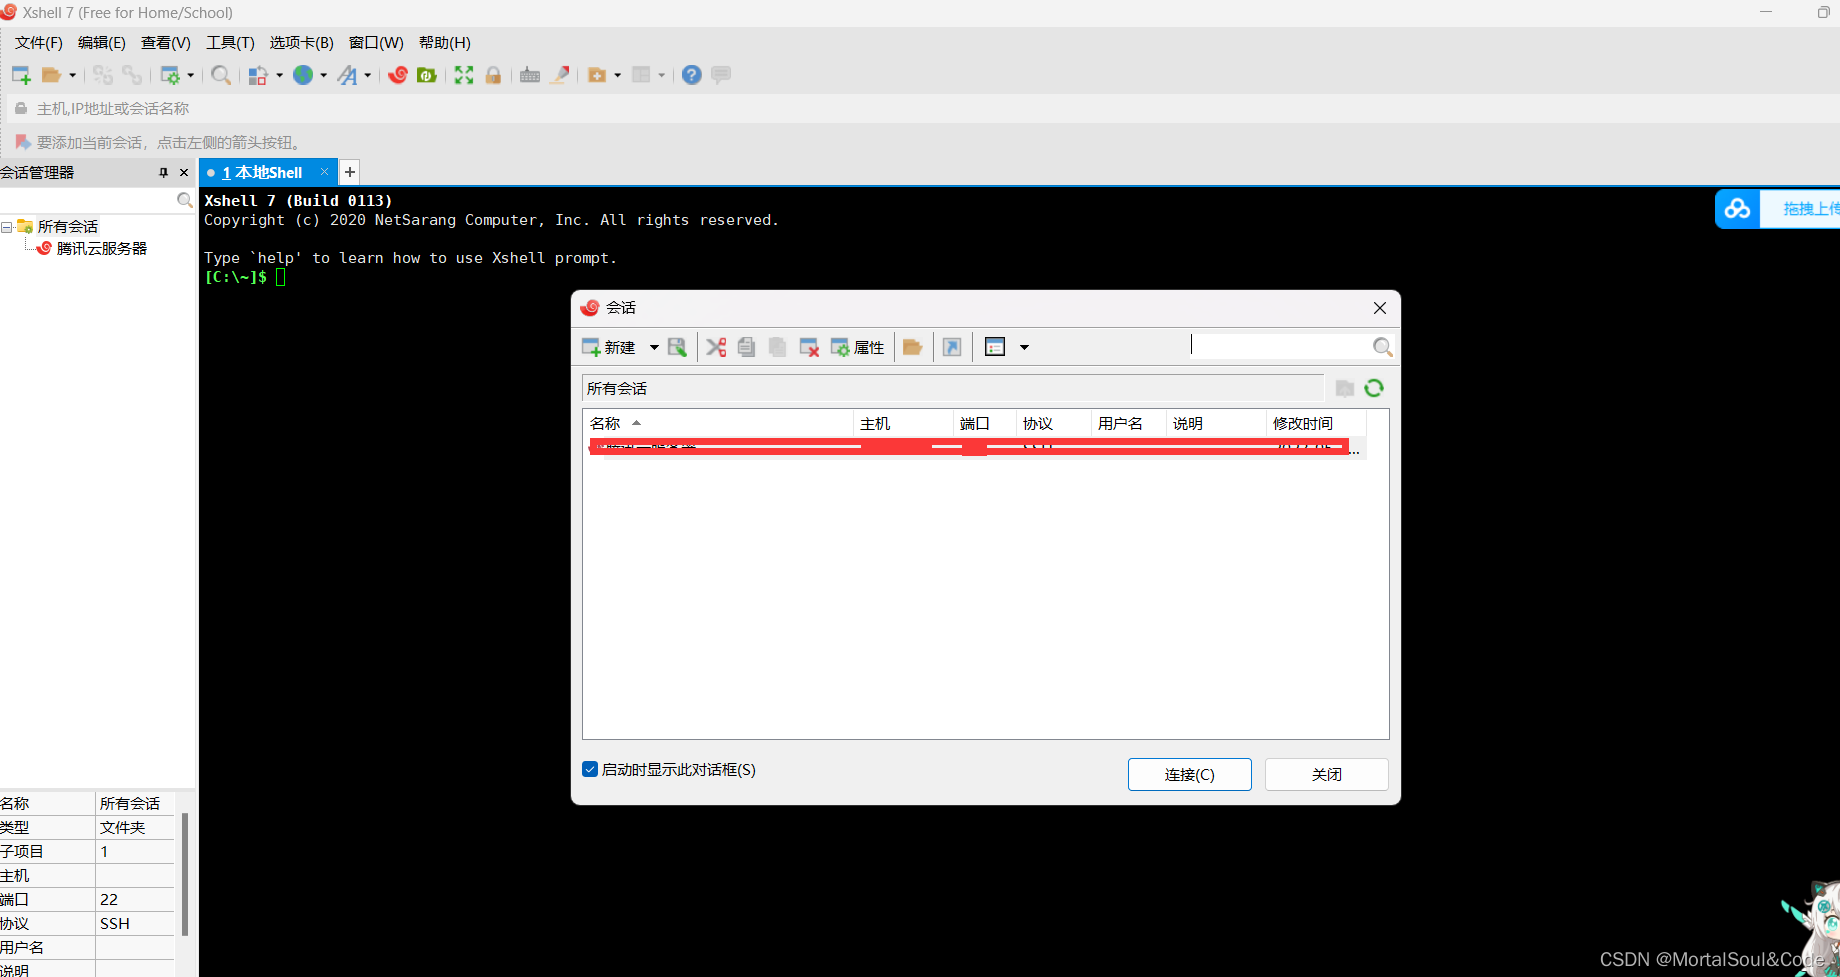Open the color scheme dropdown arrow
This screenshot has width=1840, height=977.
pyautogui.click(x=279, y=75)
